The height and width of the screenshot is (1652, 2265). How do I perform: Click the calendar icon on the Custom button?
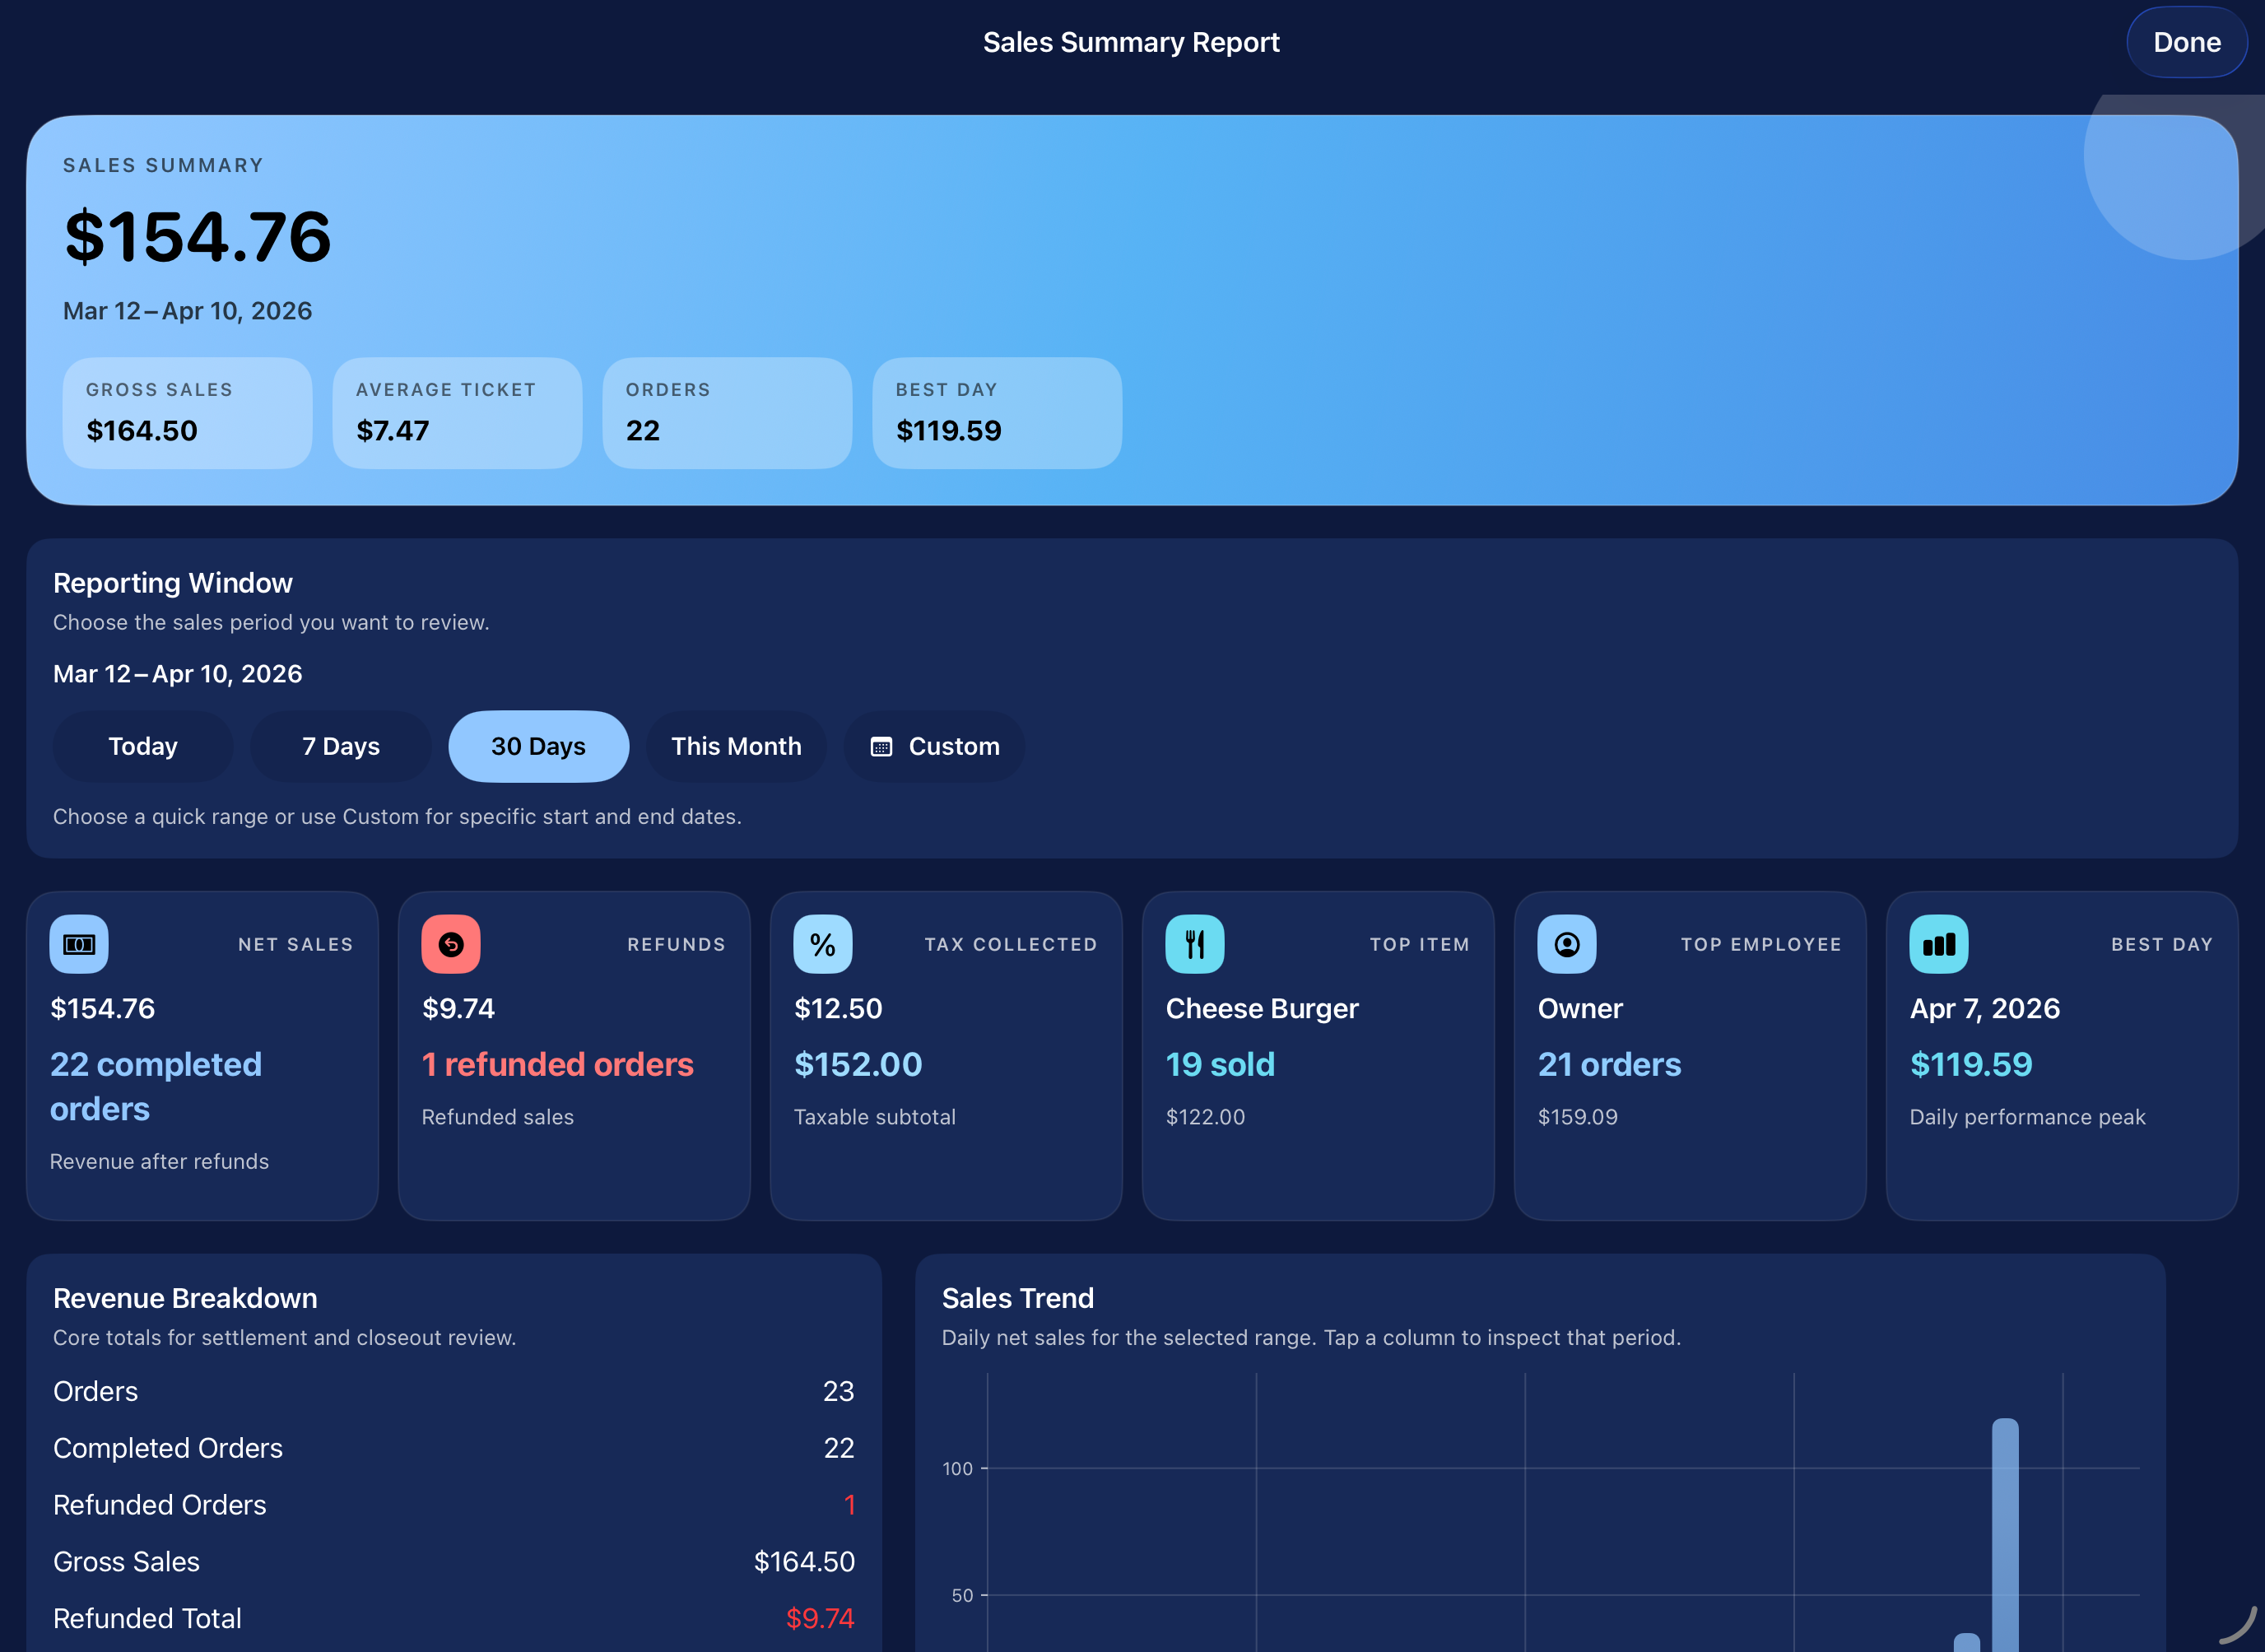(x=881, y=746)
